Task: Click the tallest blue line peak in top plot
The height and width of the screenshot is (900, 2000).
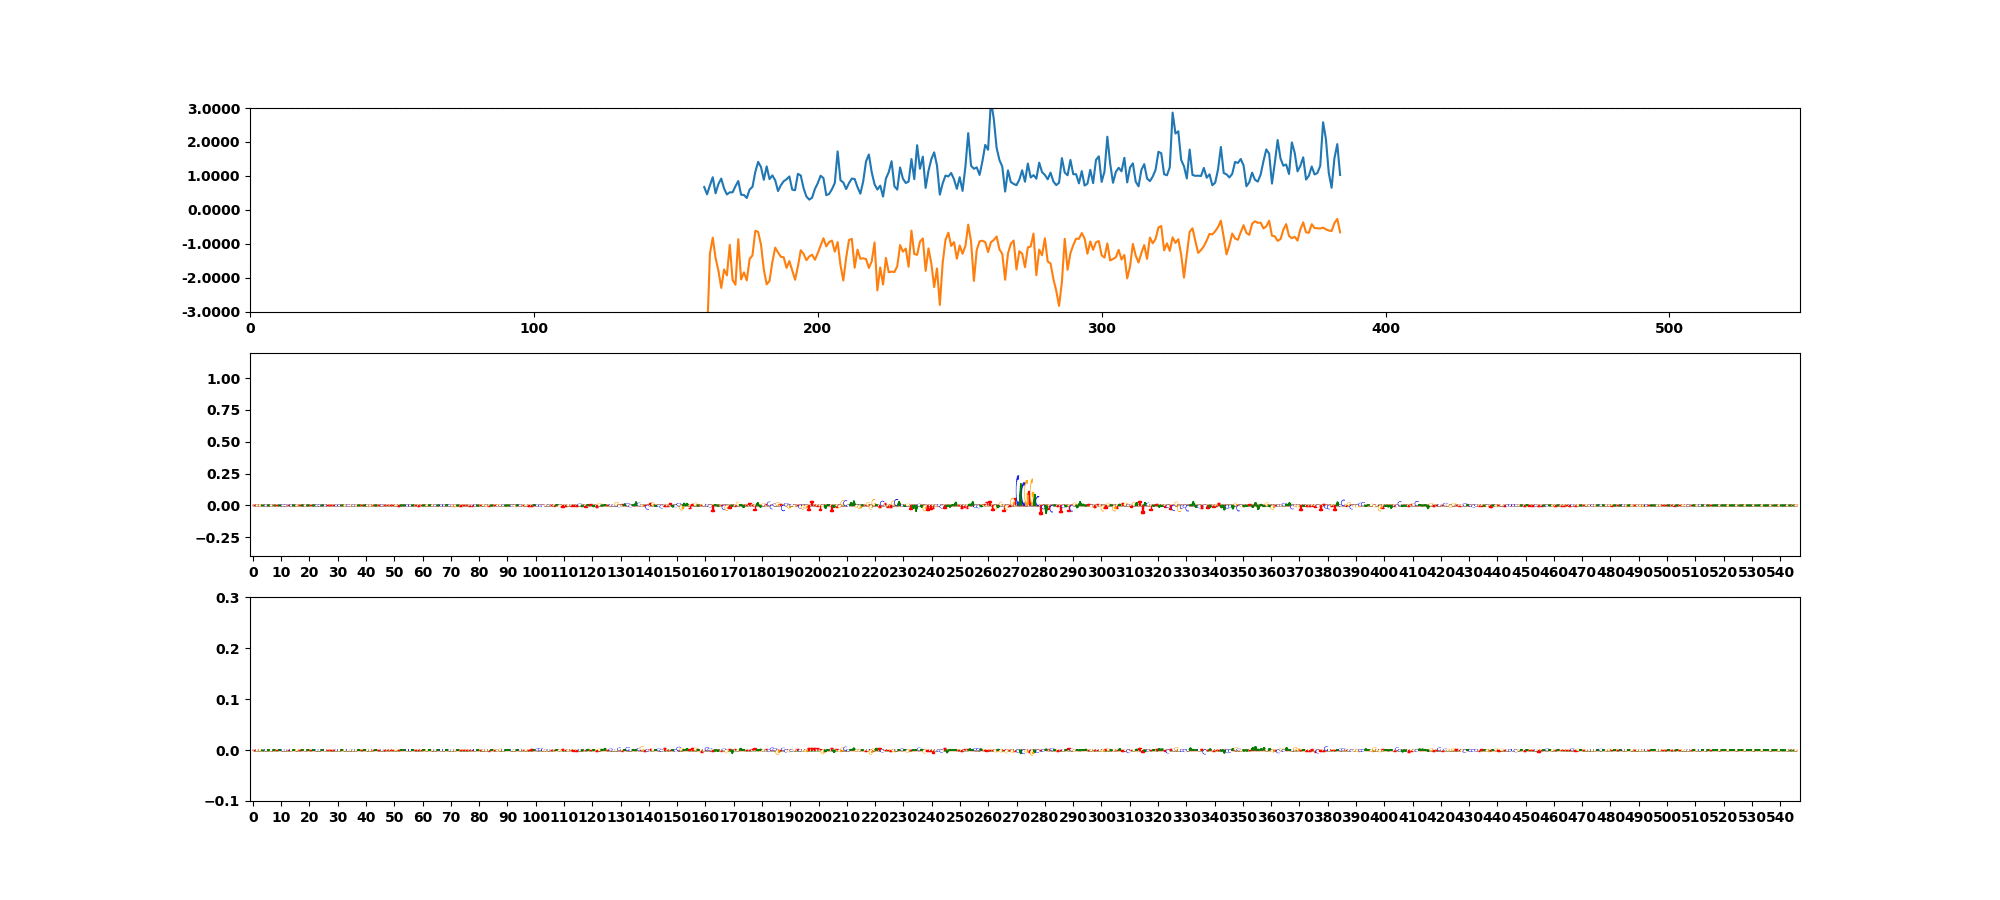Action: (990, 111)
